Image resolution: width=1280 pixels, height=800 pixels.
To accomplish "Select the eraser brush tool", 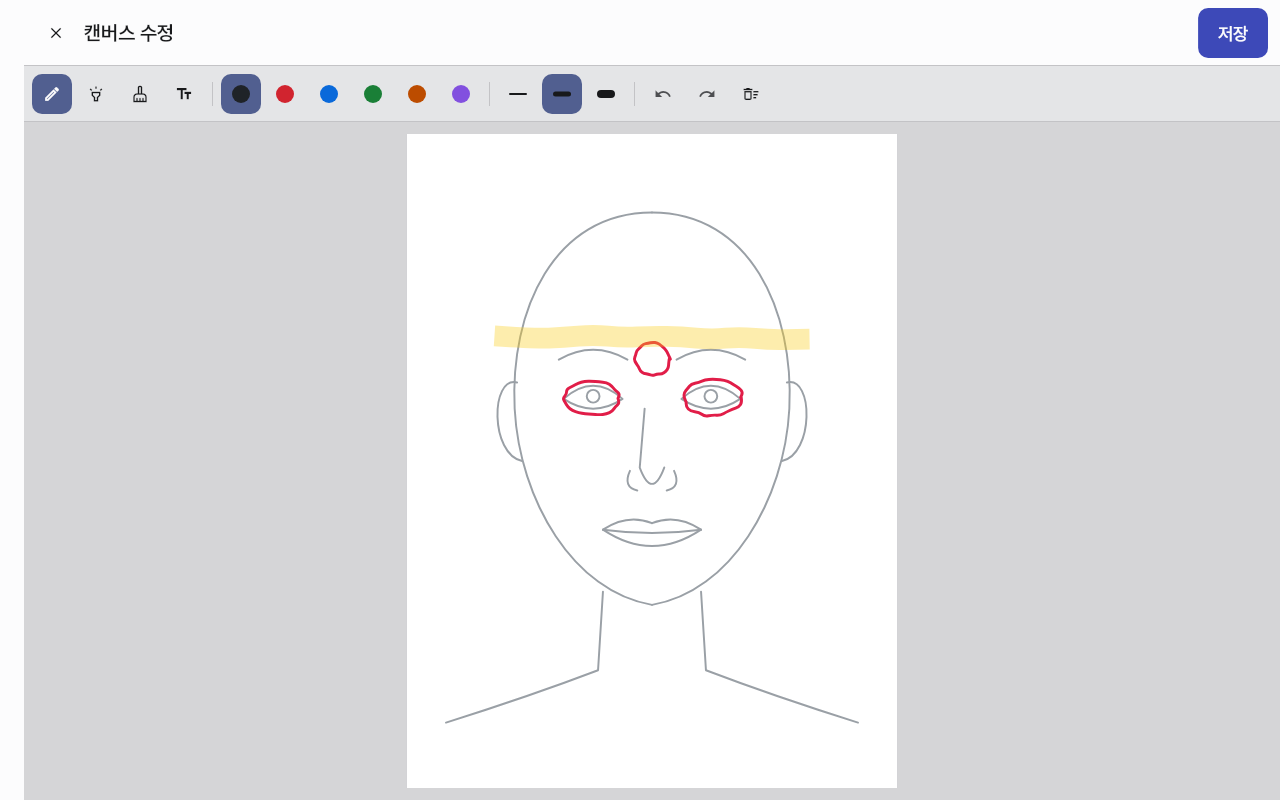I will pyautogui.click(x=140, y=94).
